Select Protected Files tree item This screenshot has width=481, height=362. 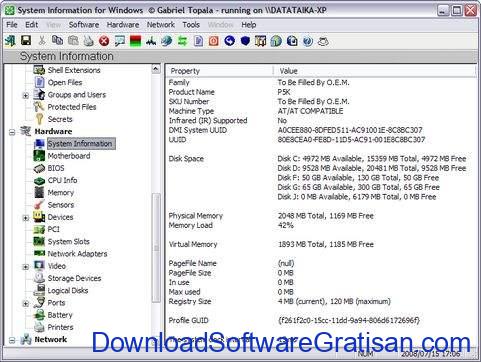pyautogui.click(x=72, y=107)
